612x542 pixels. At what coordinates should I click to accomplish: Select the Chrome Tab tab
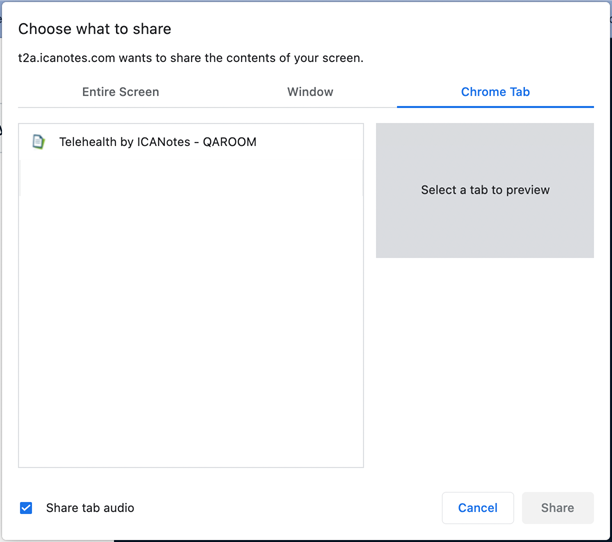tap(495, 92)
